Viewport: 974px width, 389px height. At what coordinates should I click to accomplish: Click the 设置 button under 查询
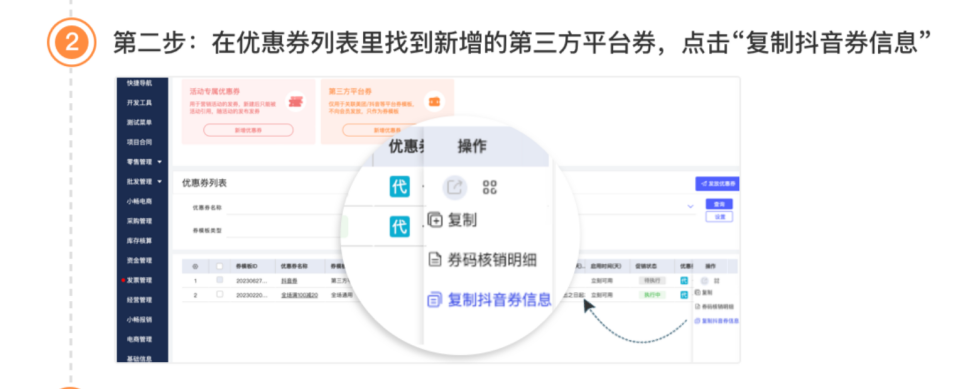(x=719, y=217)
